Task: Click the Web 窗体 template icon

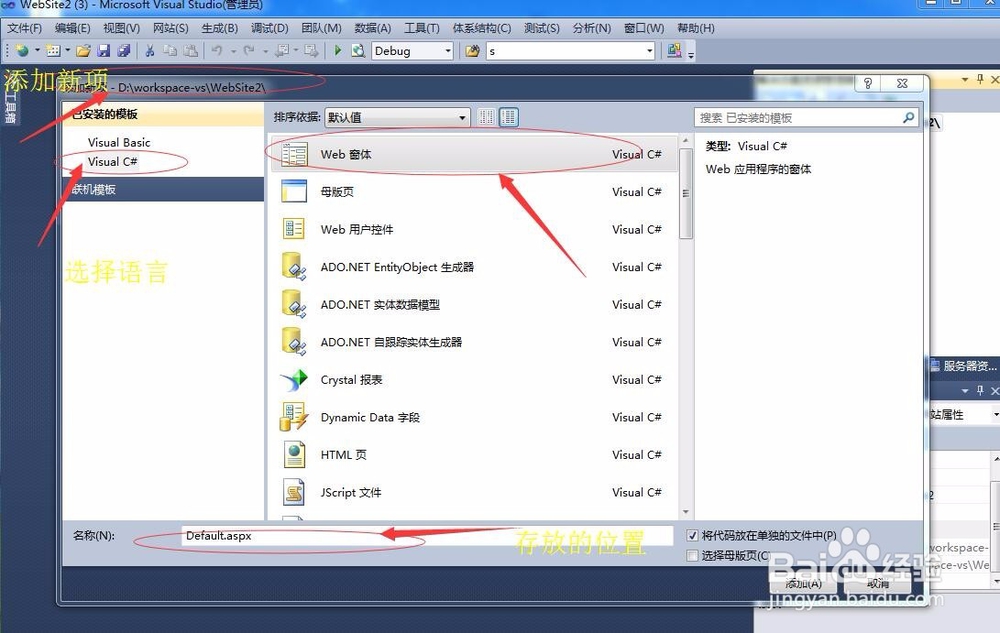Action: [294, 154]
